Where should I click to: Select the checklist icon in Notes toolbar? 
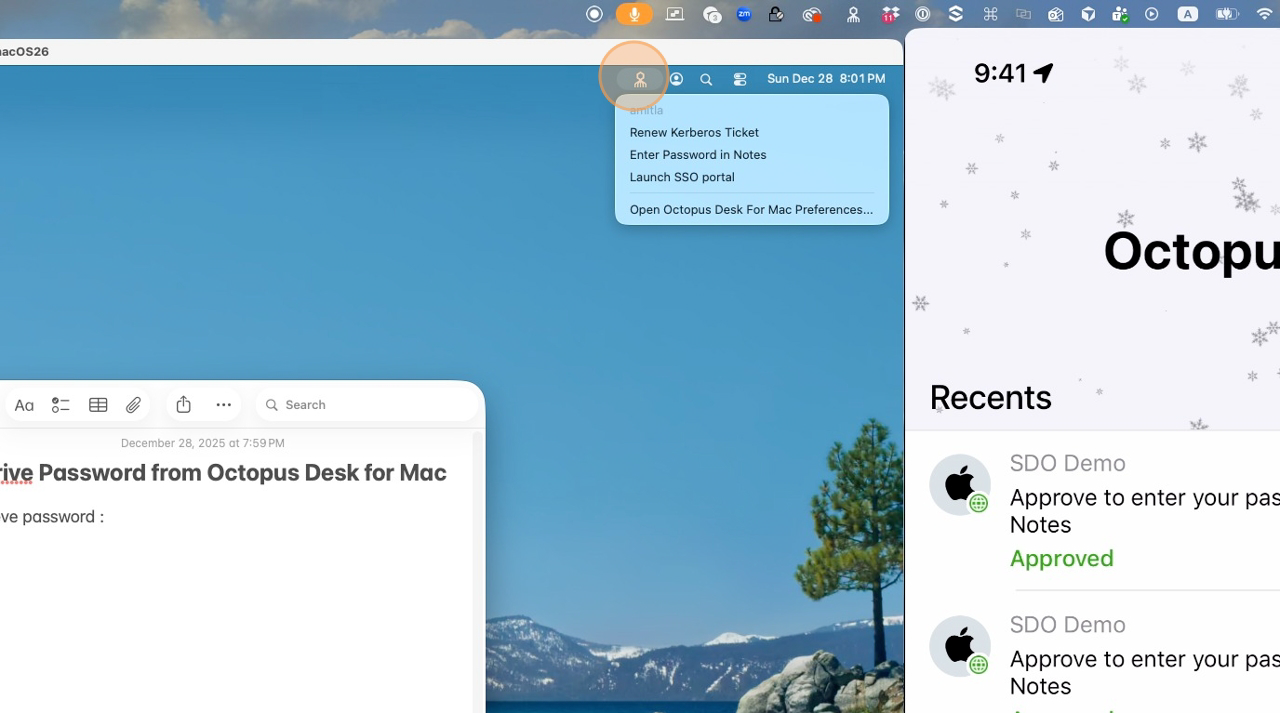click(x=60, y=404)
